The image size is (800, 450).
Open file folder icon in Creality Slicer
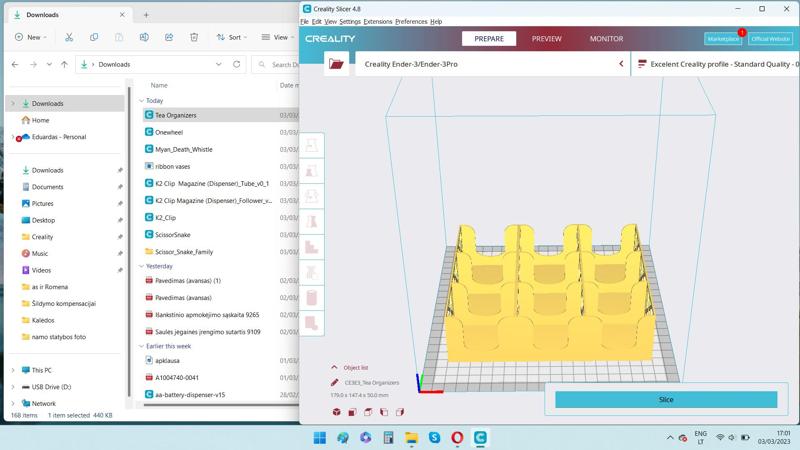pos(336,64)
